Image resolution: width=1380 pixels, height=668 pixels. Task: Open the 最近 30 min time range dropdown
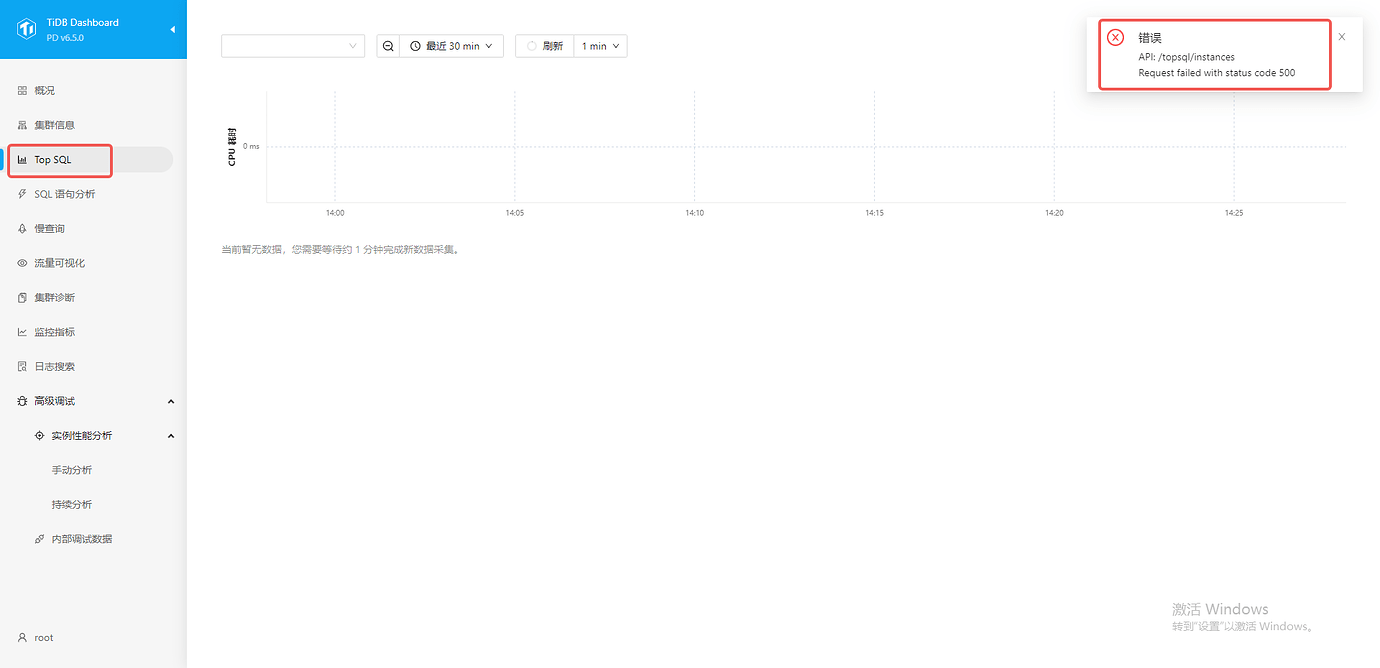point(451,46)
